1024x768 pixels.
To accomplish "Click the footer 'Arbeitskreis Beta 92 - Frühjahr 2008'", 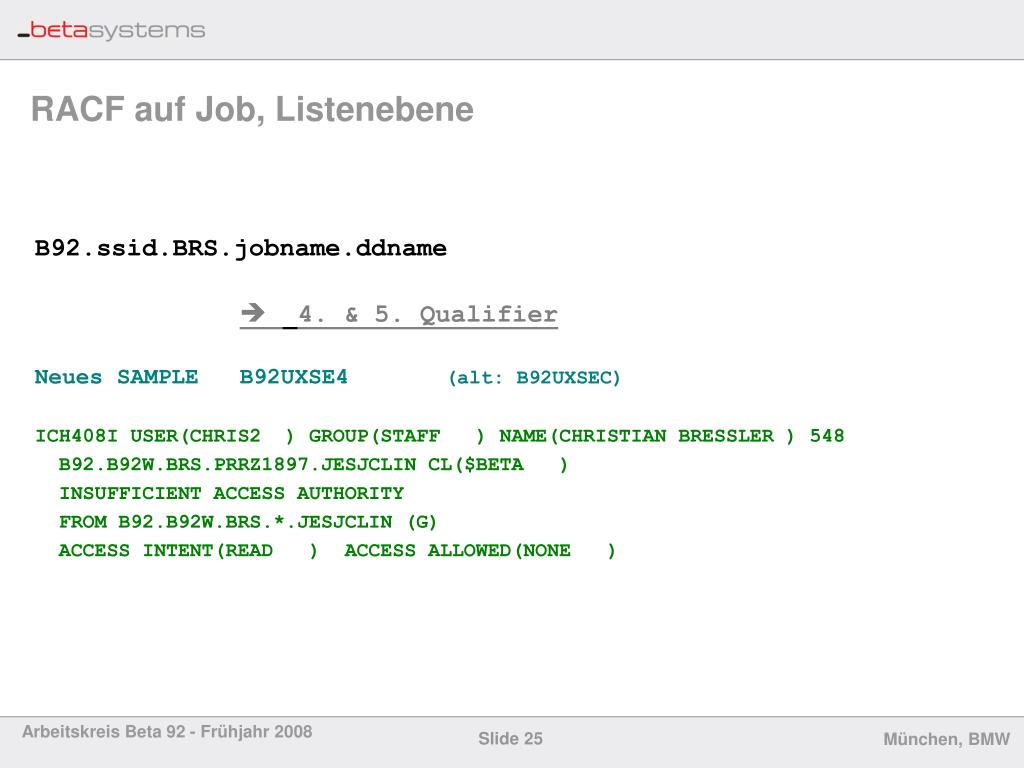I will pos(167,731).
